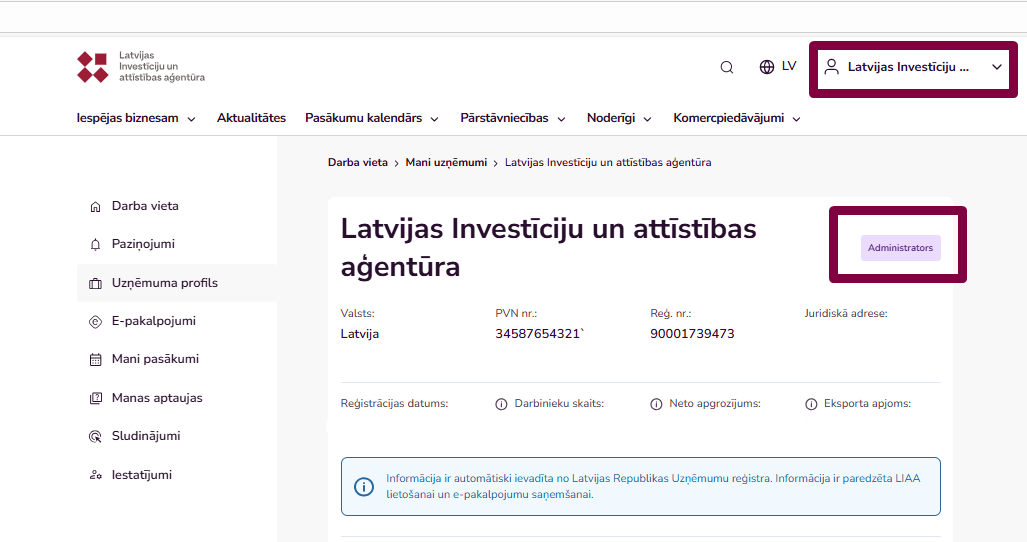Expand the Iespējas biznesam menu
The width and height of the screenshot is (1027, 542).
tap(136, 118)
